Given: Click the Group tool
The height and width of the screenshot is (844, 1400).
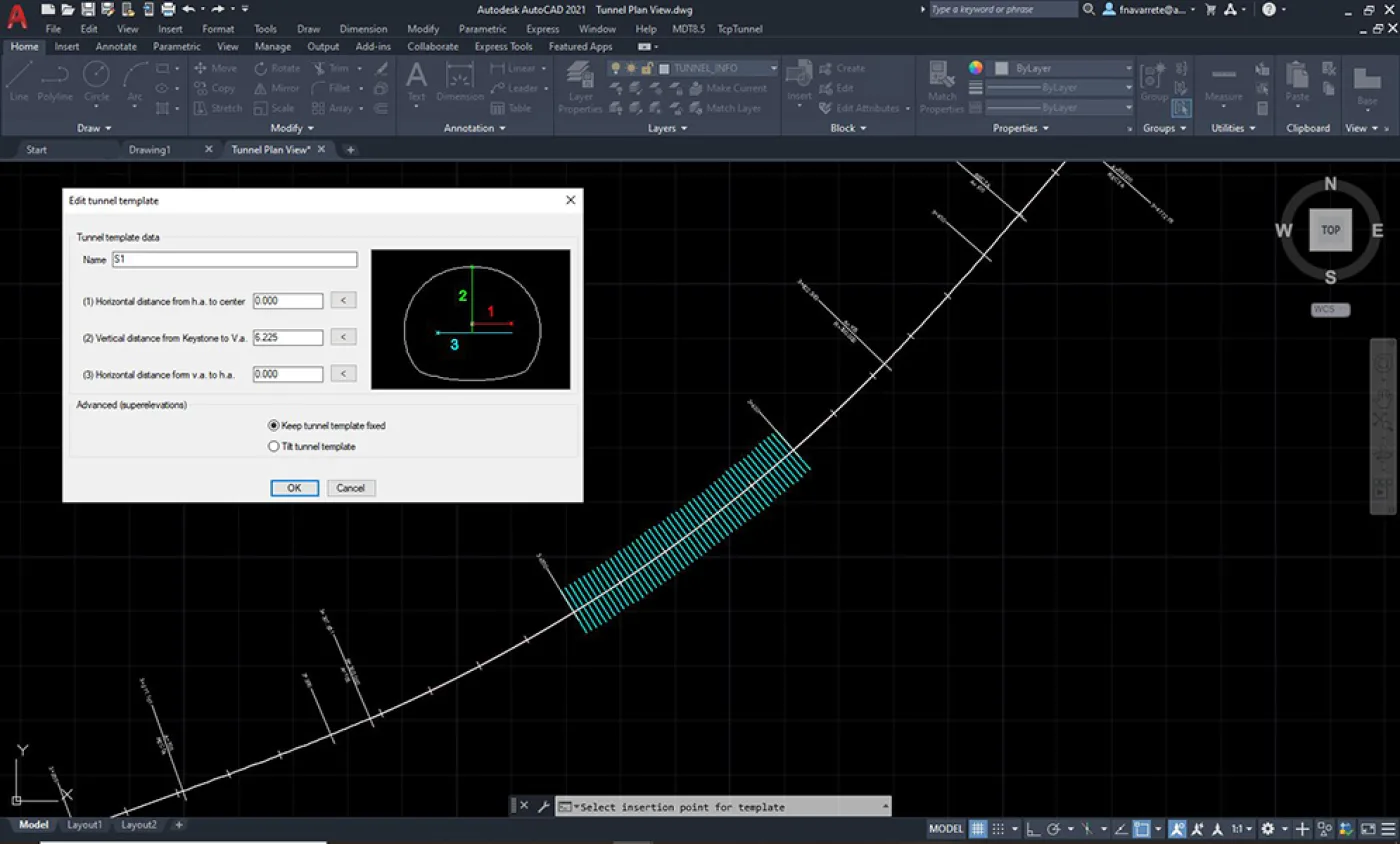Looking at the screenshot, I should pyautogui.click(x=1153, y=82).
